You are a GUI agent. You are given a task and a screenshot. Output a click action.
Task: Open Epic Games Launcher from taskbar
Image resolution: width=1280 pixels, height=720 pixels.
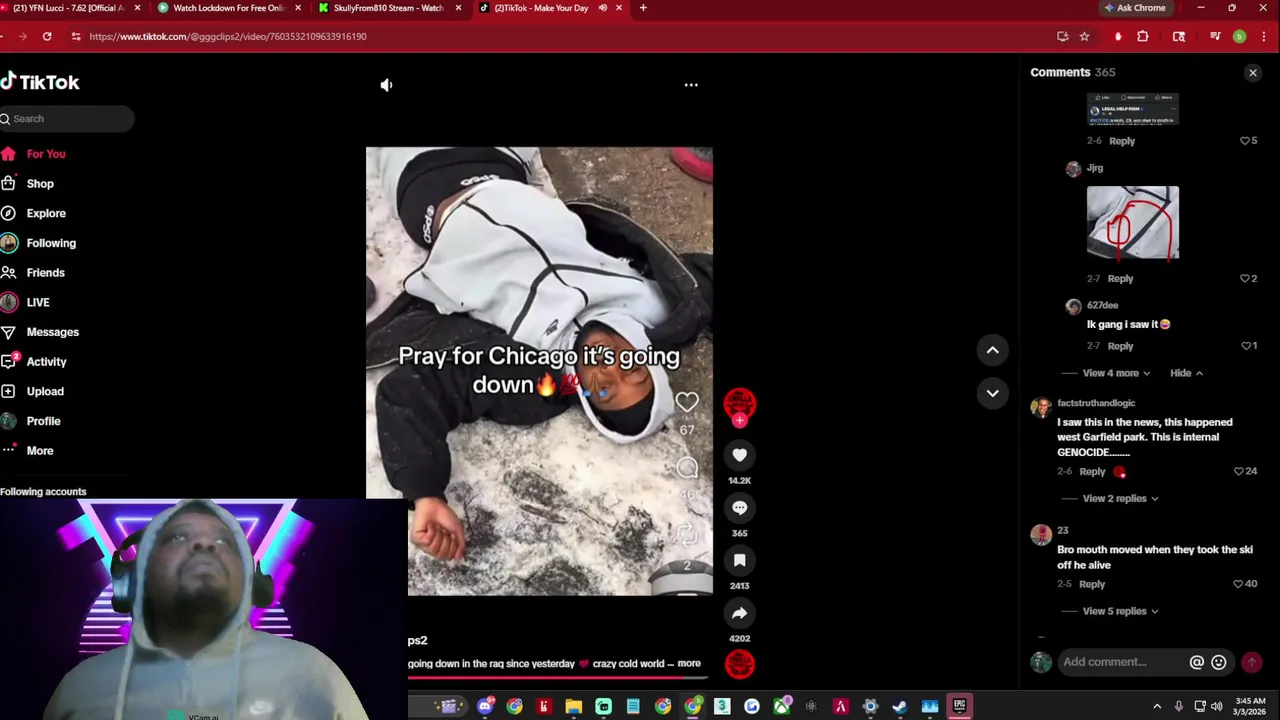[959, 707]
